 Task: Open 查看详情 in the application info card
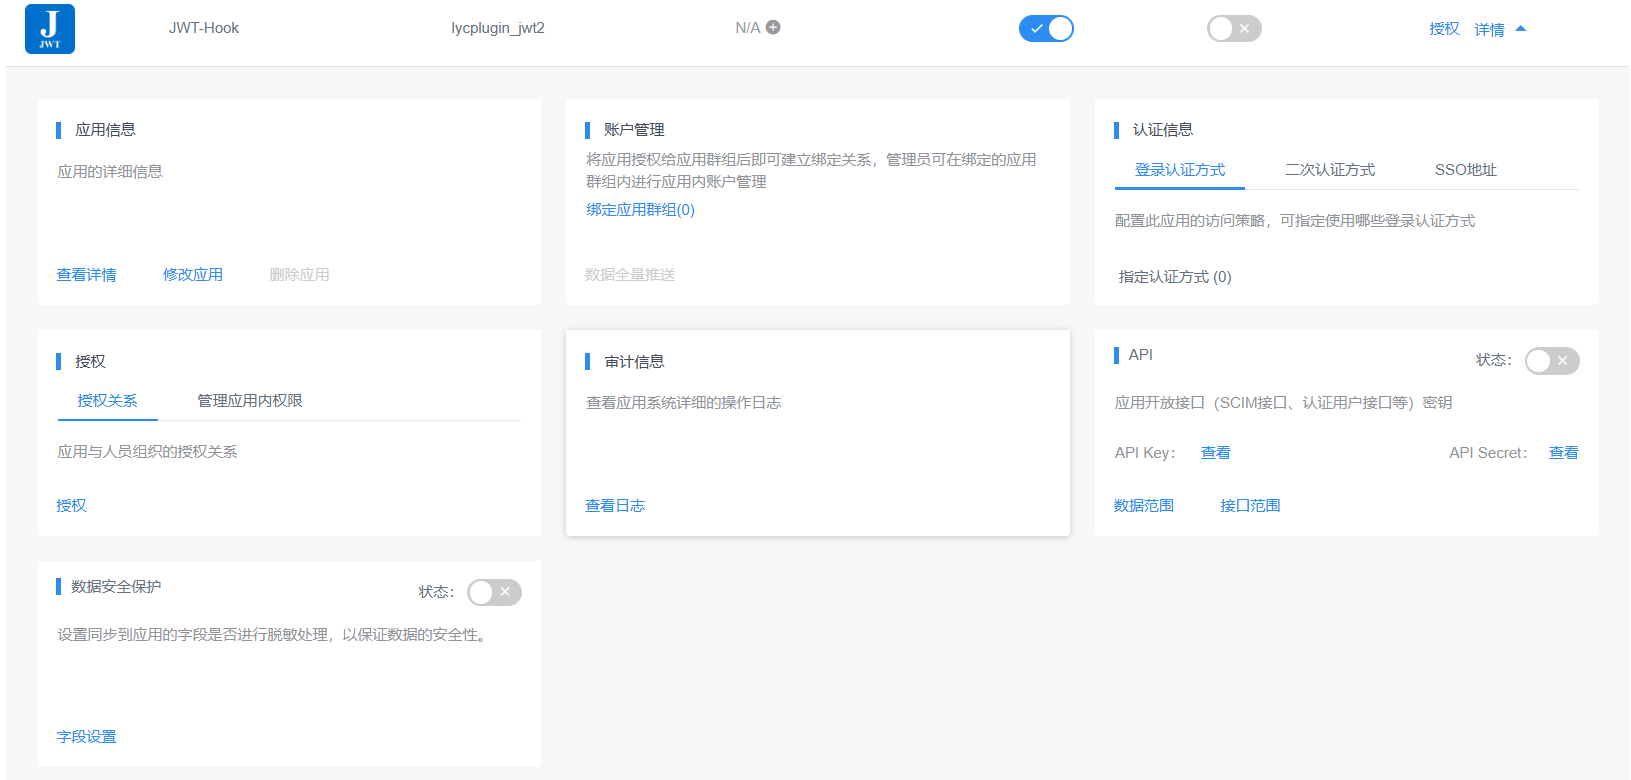coord(86,275)
